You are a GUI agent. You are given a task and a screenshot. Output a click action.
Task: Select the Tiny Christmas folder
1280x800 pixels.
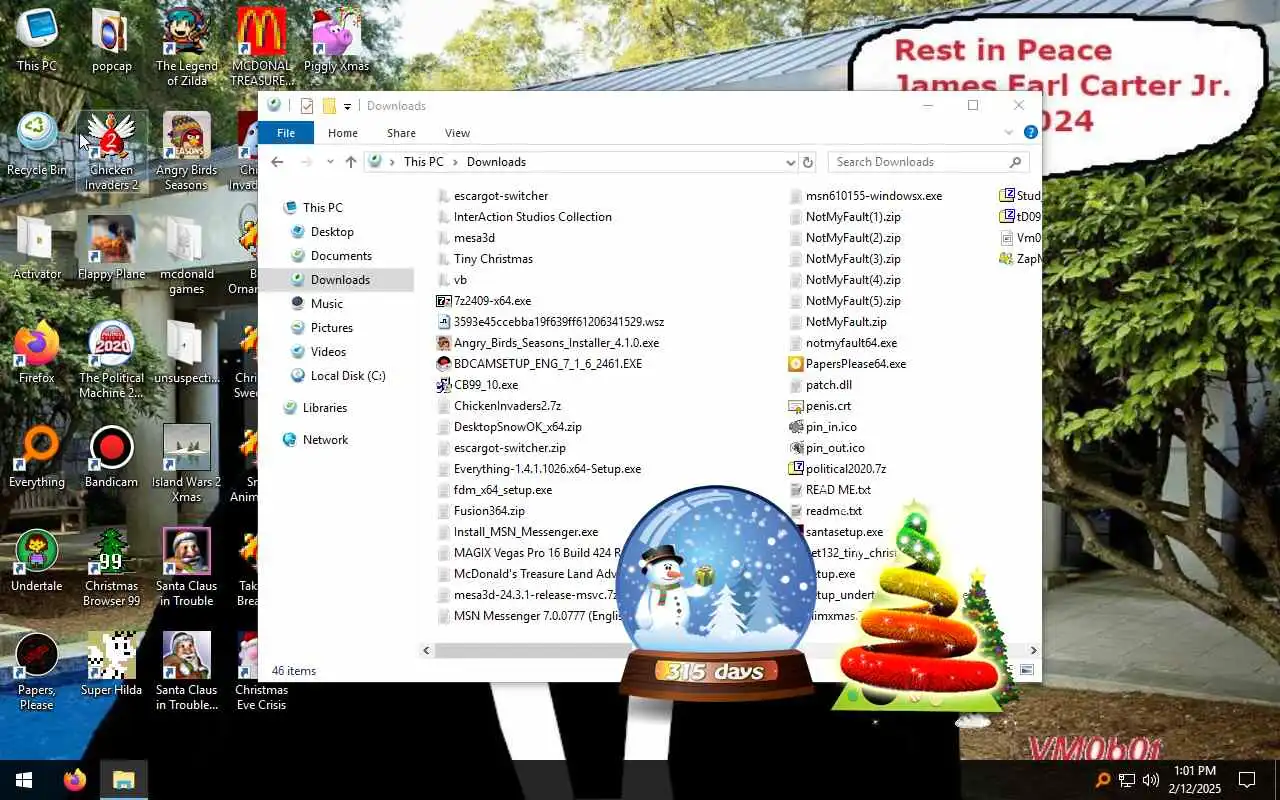(x=493, y=259)
